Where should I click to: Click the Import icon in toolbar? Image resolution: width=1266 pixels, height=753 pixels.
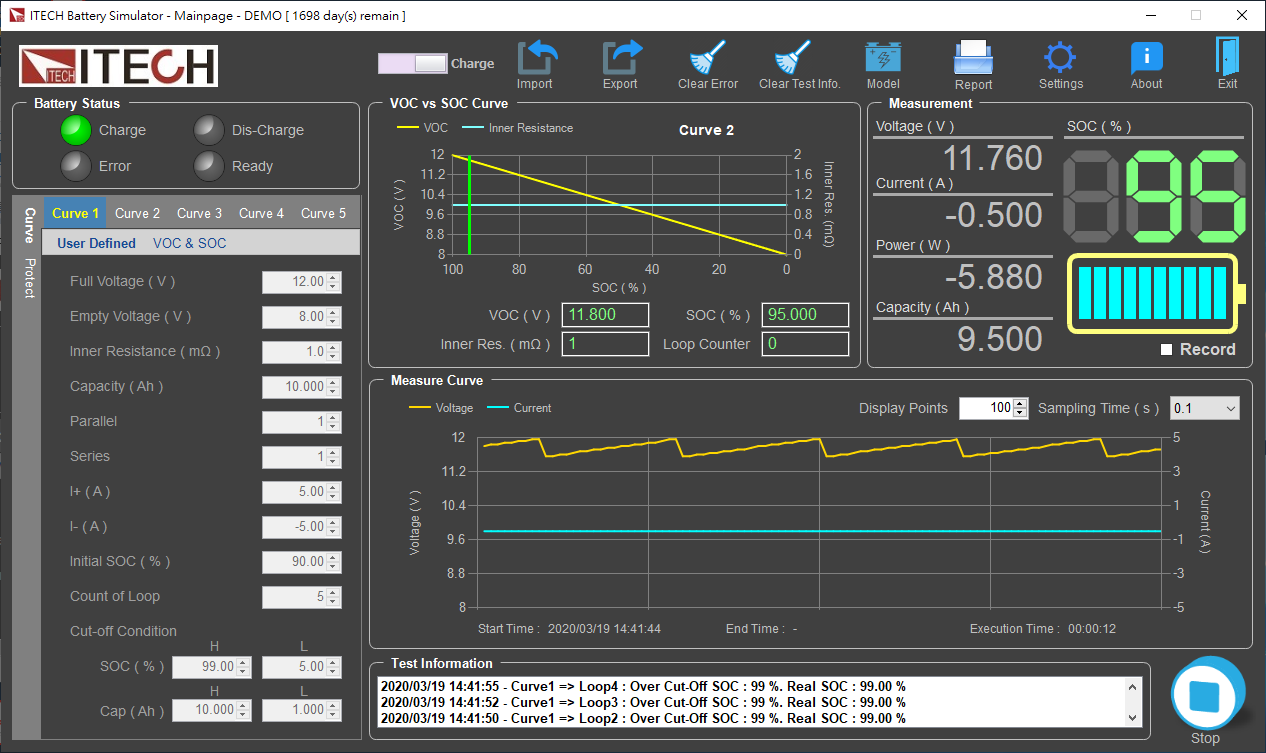534,58
